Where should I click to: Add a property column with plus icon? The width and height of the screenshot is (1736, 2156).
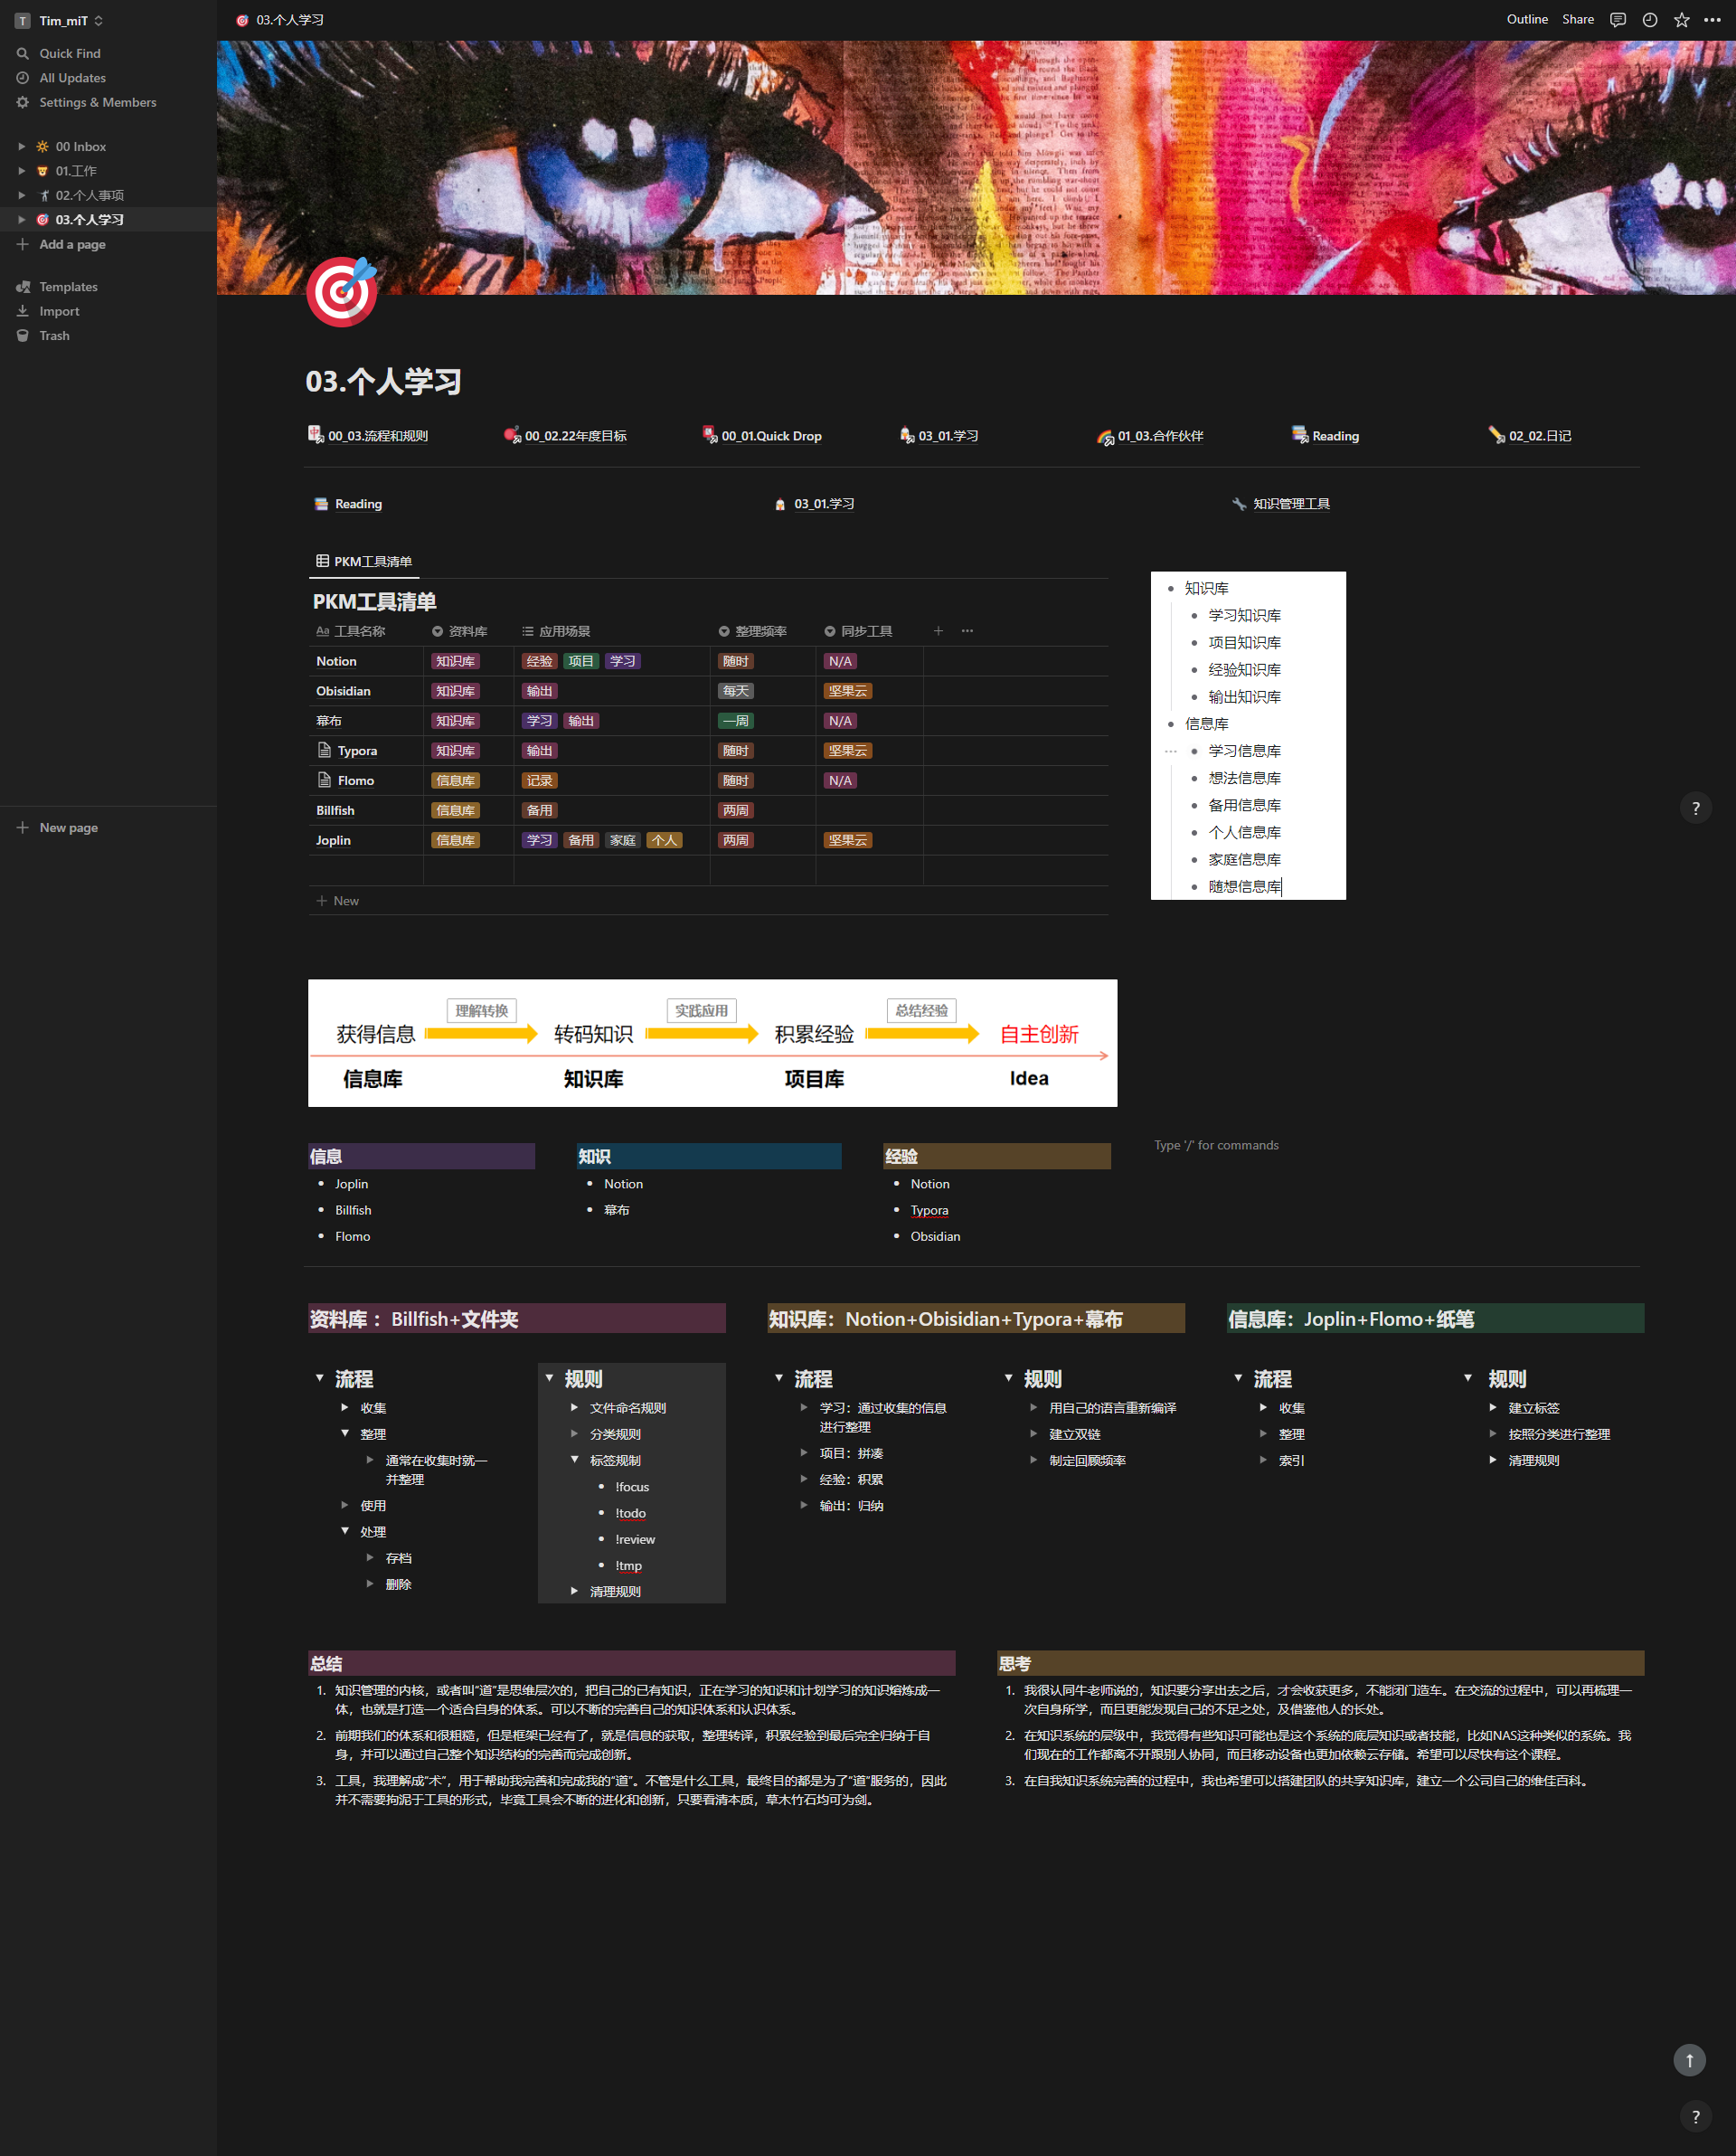938,631
